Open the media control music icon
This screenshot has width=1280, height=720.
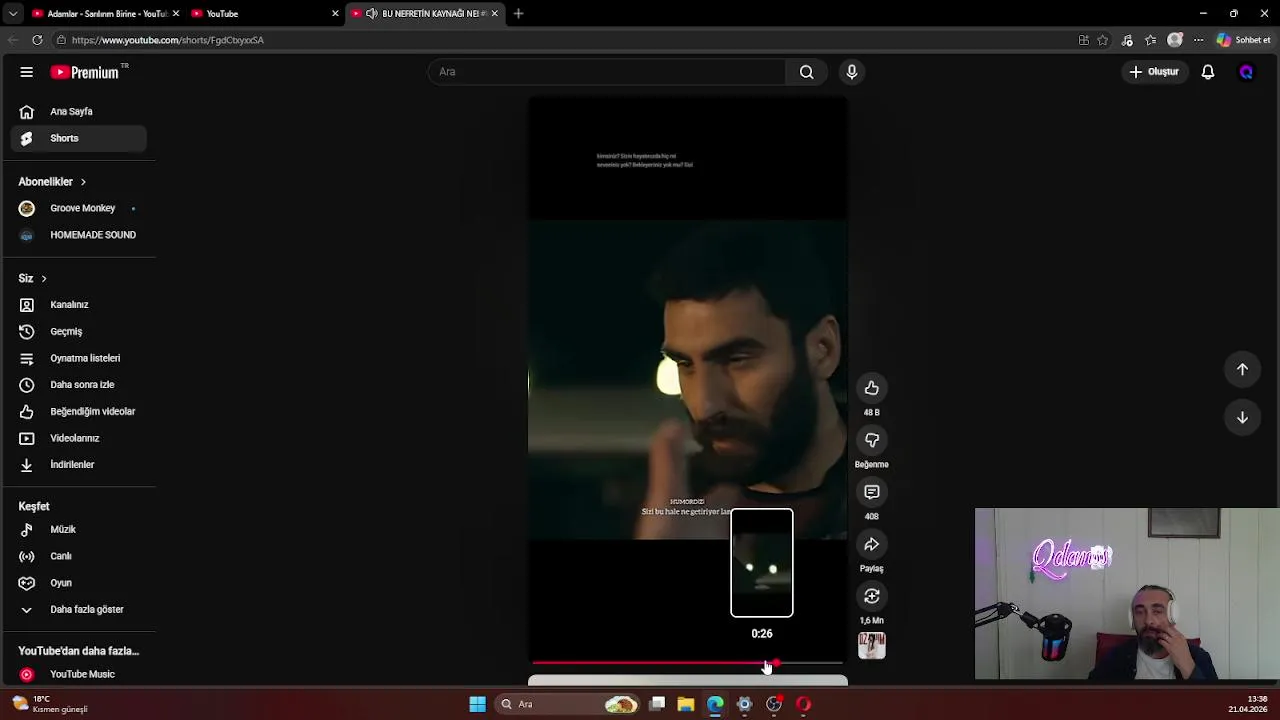point(1127,40)
